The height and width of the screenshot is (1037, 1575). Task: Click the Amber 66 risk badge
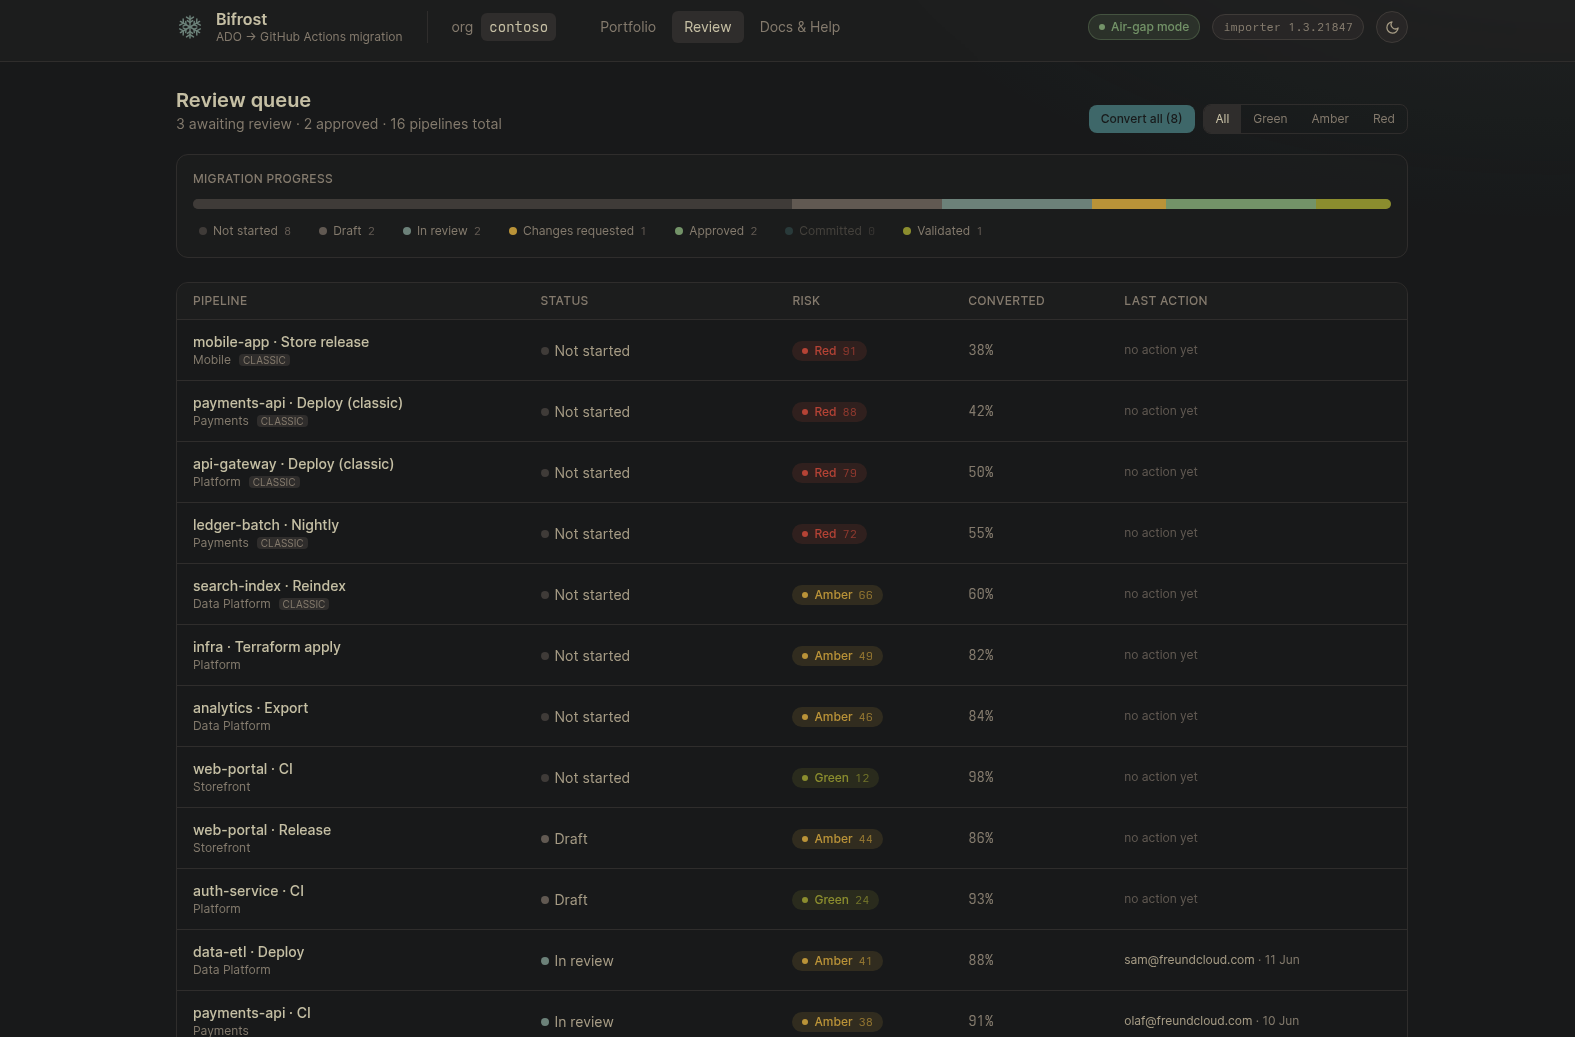pyautogui.click(x=837, y=595)
